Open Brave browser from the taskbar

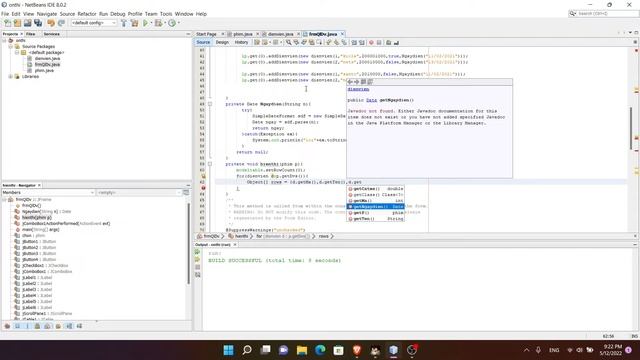(357, 350)
